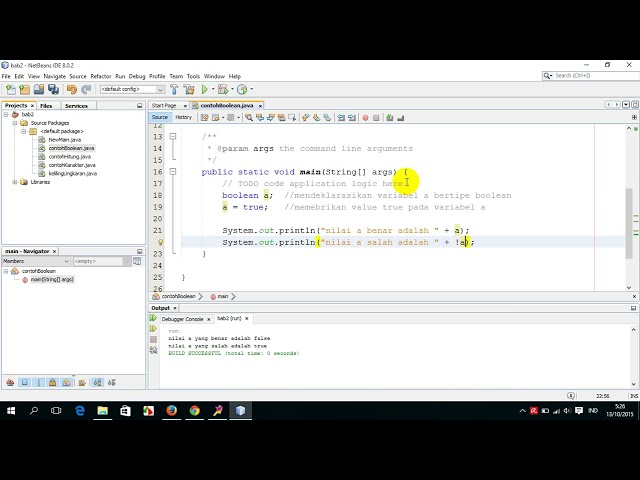
Task: Click the Redo arrow icon
Action: tap(86, 89)
